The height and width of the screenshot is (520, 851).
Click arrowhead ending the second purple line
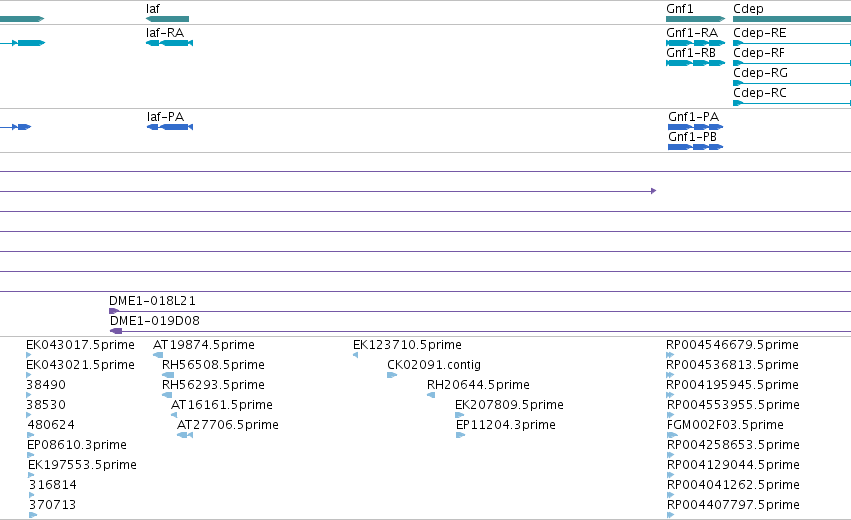click(x=653, y=191)
